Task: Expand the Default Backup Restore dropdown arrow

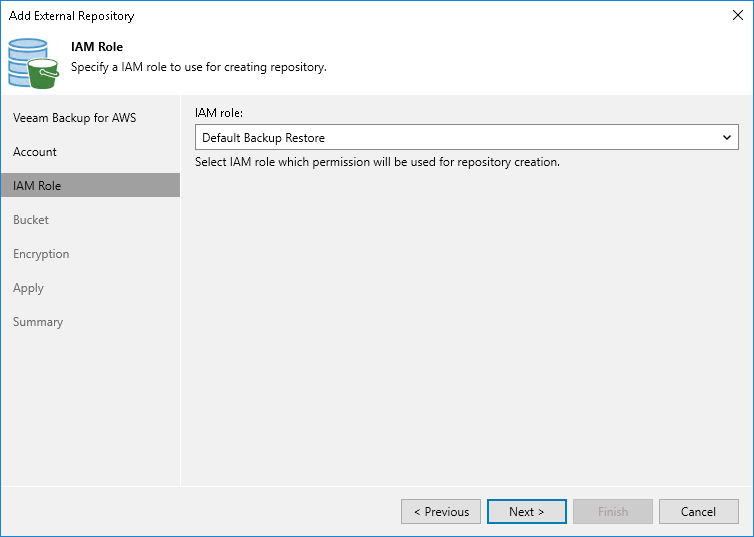Action: (728, 138)
